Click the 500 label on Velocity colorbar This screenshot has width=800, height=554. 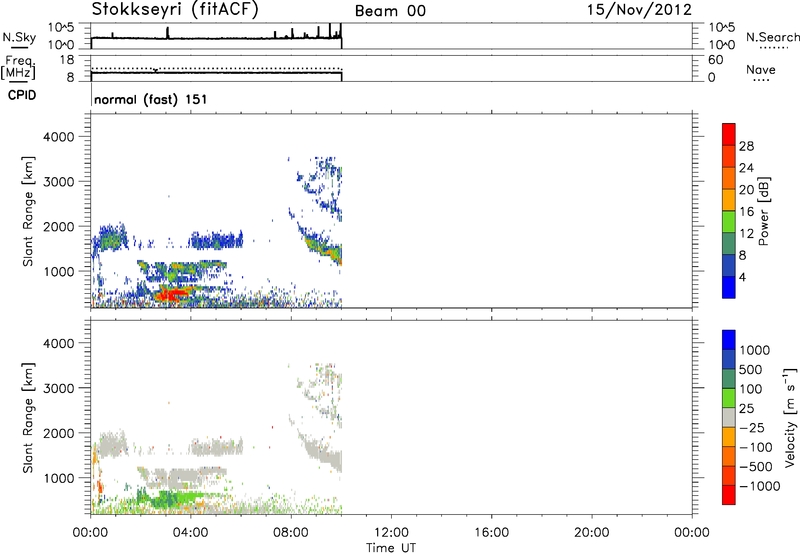pyautogui.click(x=752, y=370)
